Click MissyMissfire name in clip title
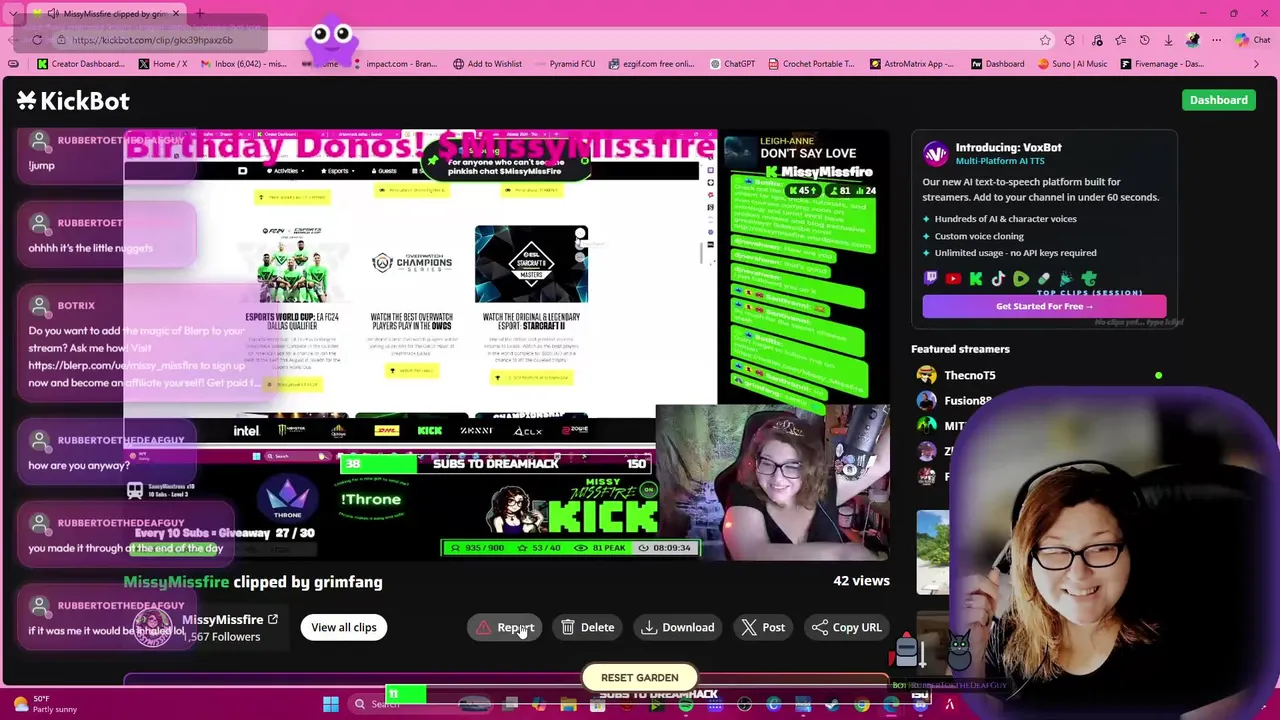Viewport: 1280px width, 720px height. click(176, 582)
